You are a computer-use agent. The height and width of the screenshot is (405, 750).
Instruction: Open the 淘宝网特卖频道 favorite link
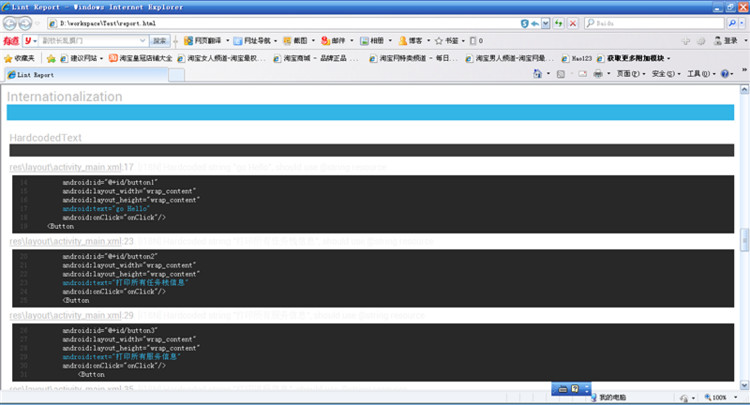point(413,58)
